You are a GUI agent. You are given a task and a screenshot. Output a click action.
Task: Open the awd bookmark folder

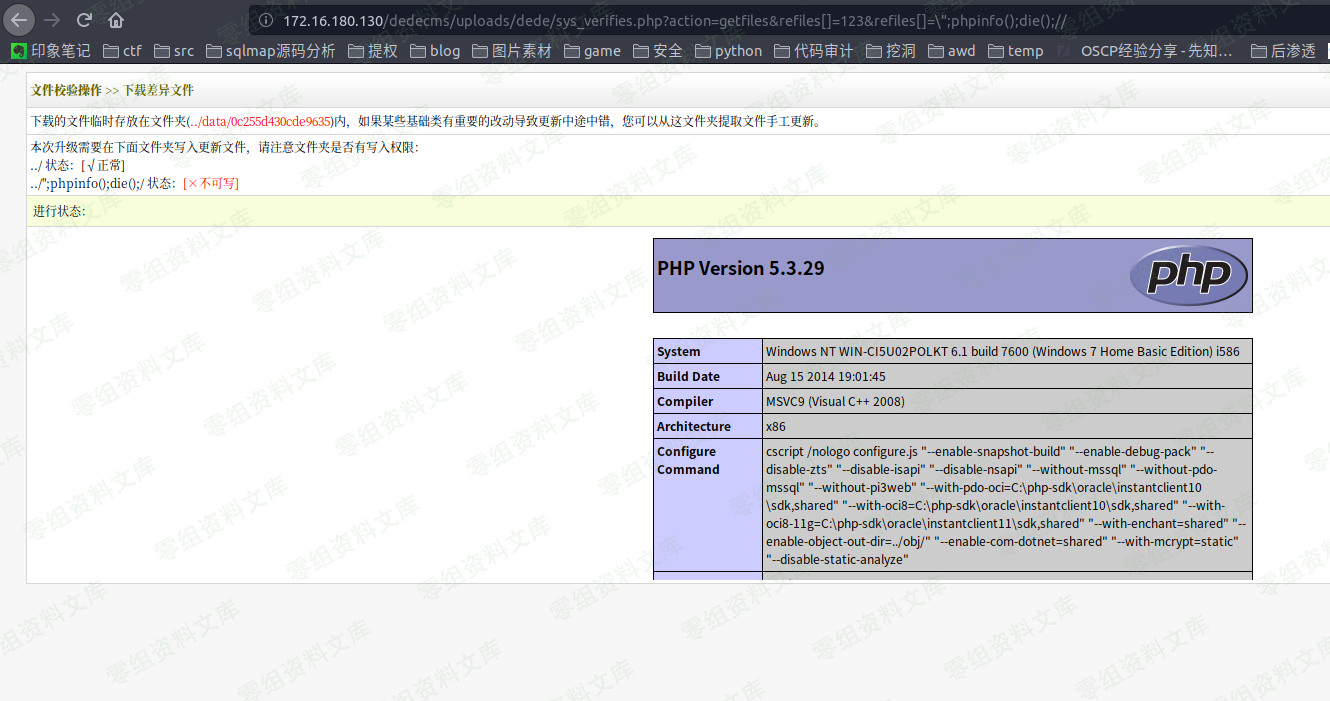point(951,51)
